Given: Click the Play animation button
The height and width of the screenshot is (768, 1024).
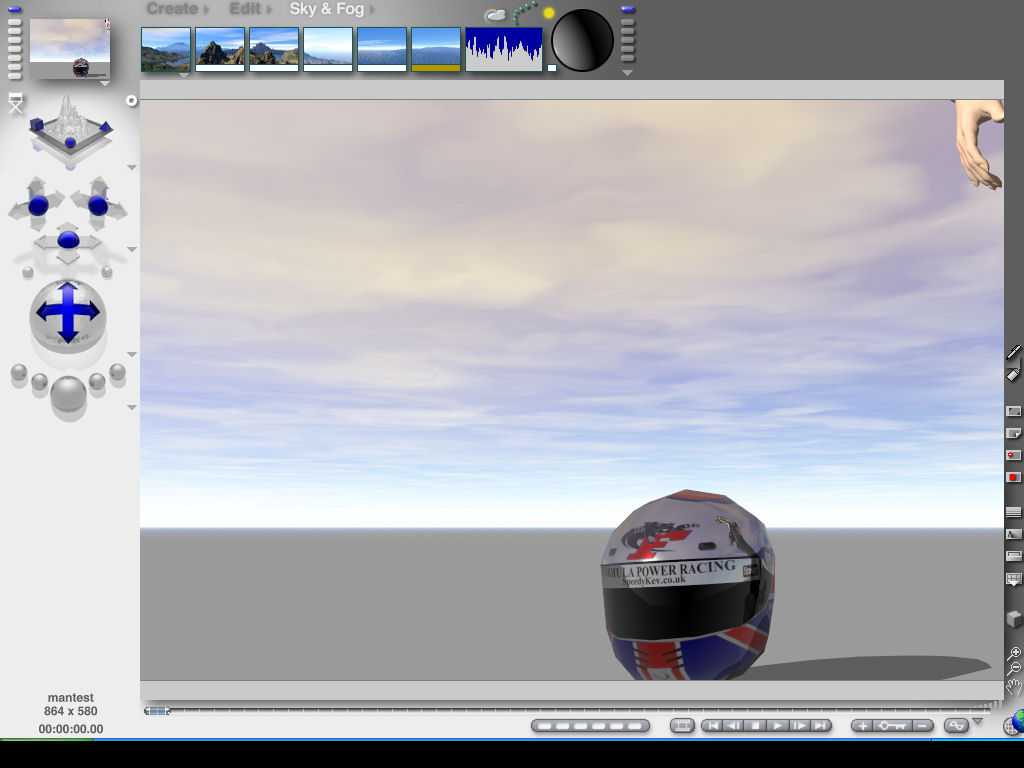Looking at the screenshot, I should pyautogui.click(x=777, y=726).
